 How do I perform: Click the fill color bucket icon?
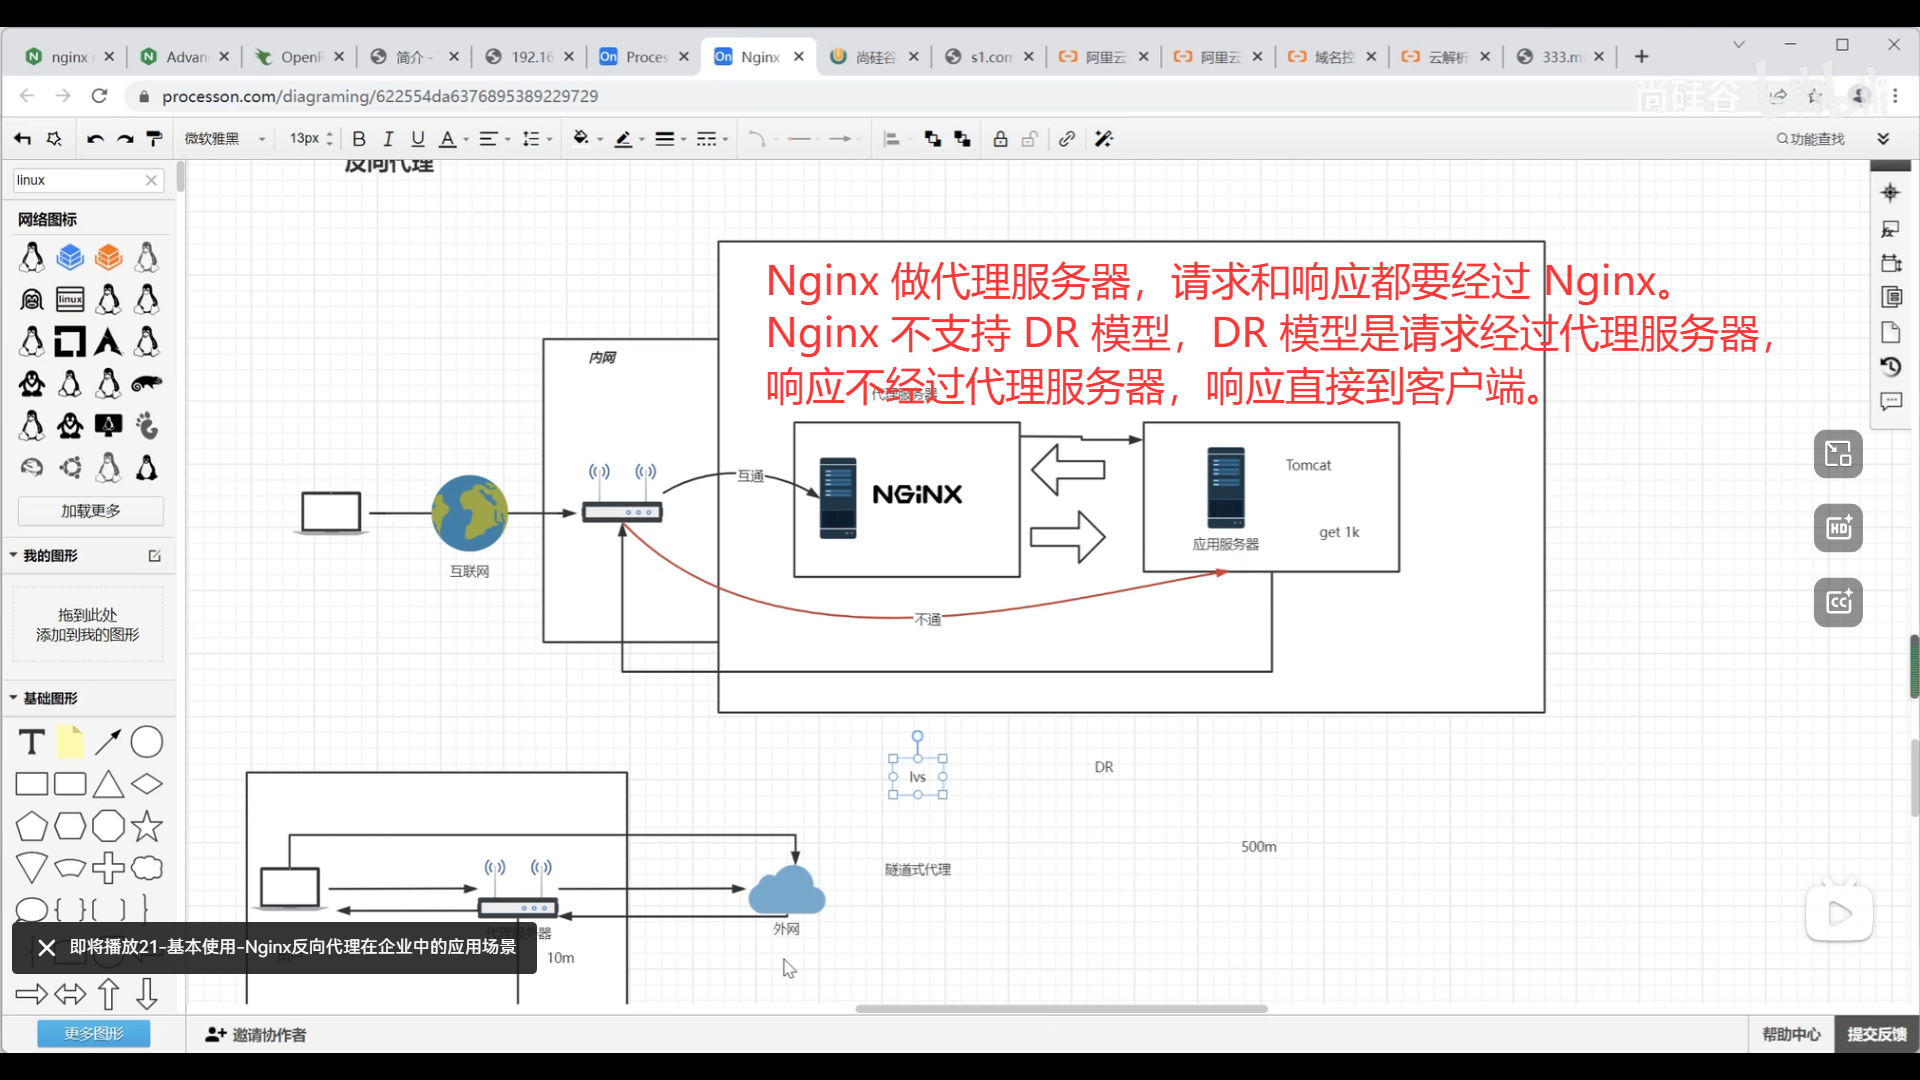(580, 139)
